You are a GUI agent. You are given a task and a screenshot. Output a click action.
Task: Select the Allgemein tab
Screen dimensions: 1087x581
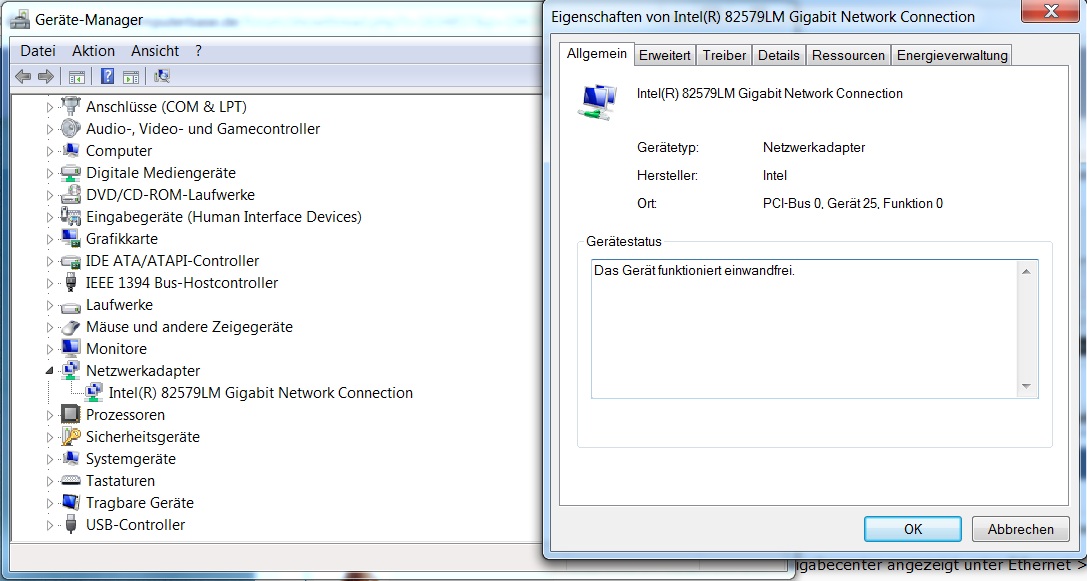[597, 54]
